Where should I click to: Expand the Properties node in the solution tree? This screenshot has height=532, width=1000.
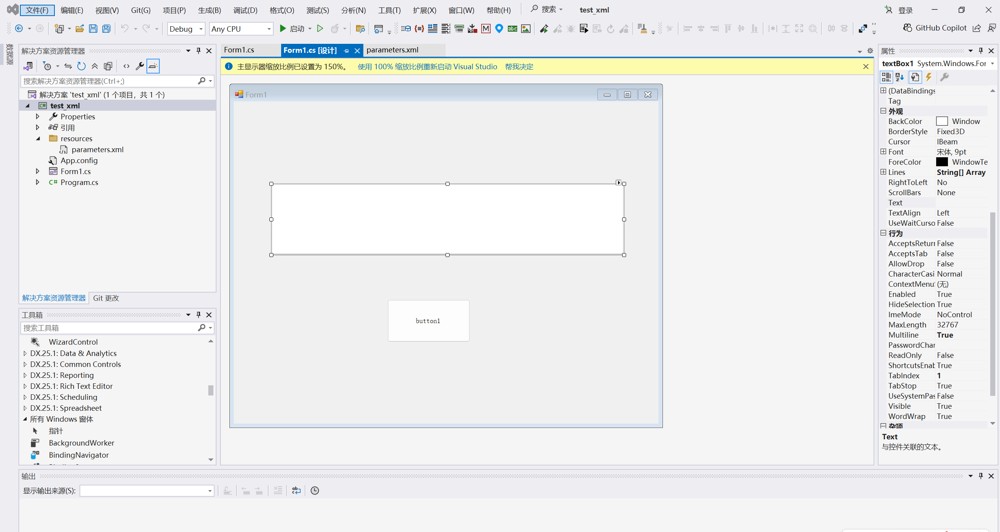click(x=38, y=117)
